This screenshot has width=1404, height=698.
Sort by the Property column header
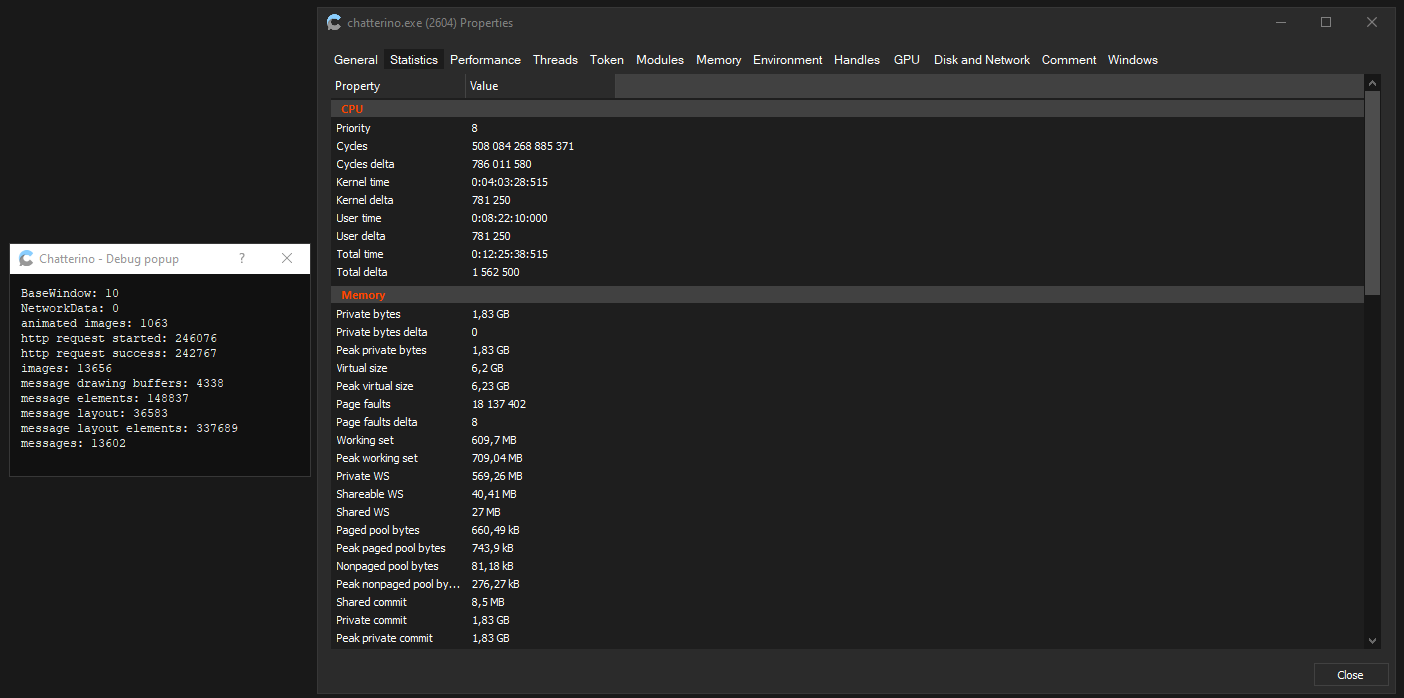[398, 86]
